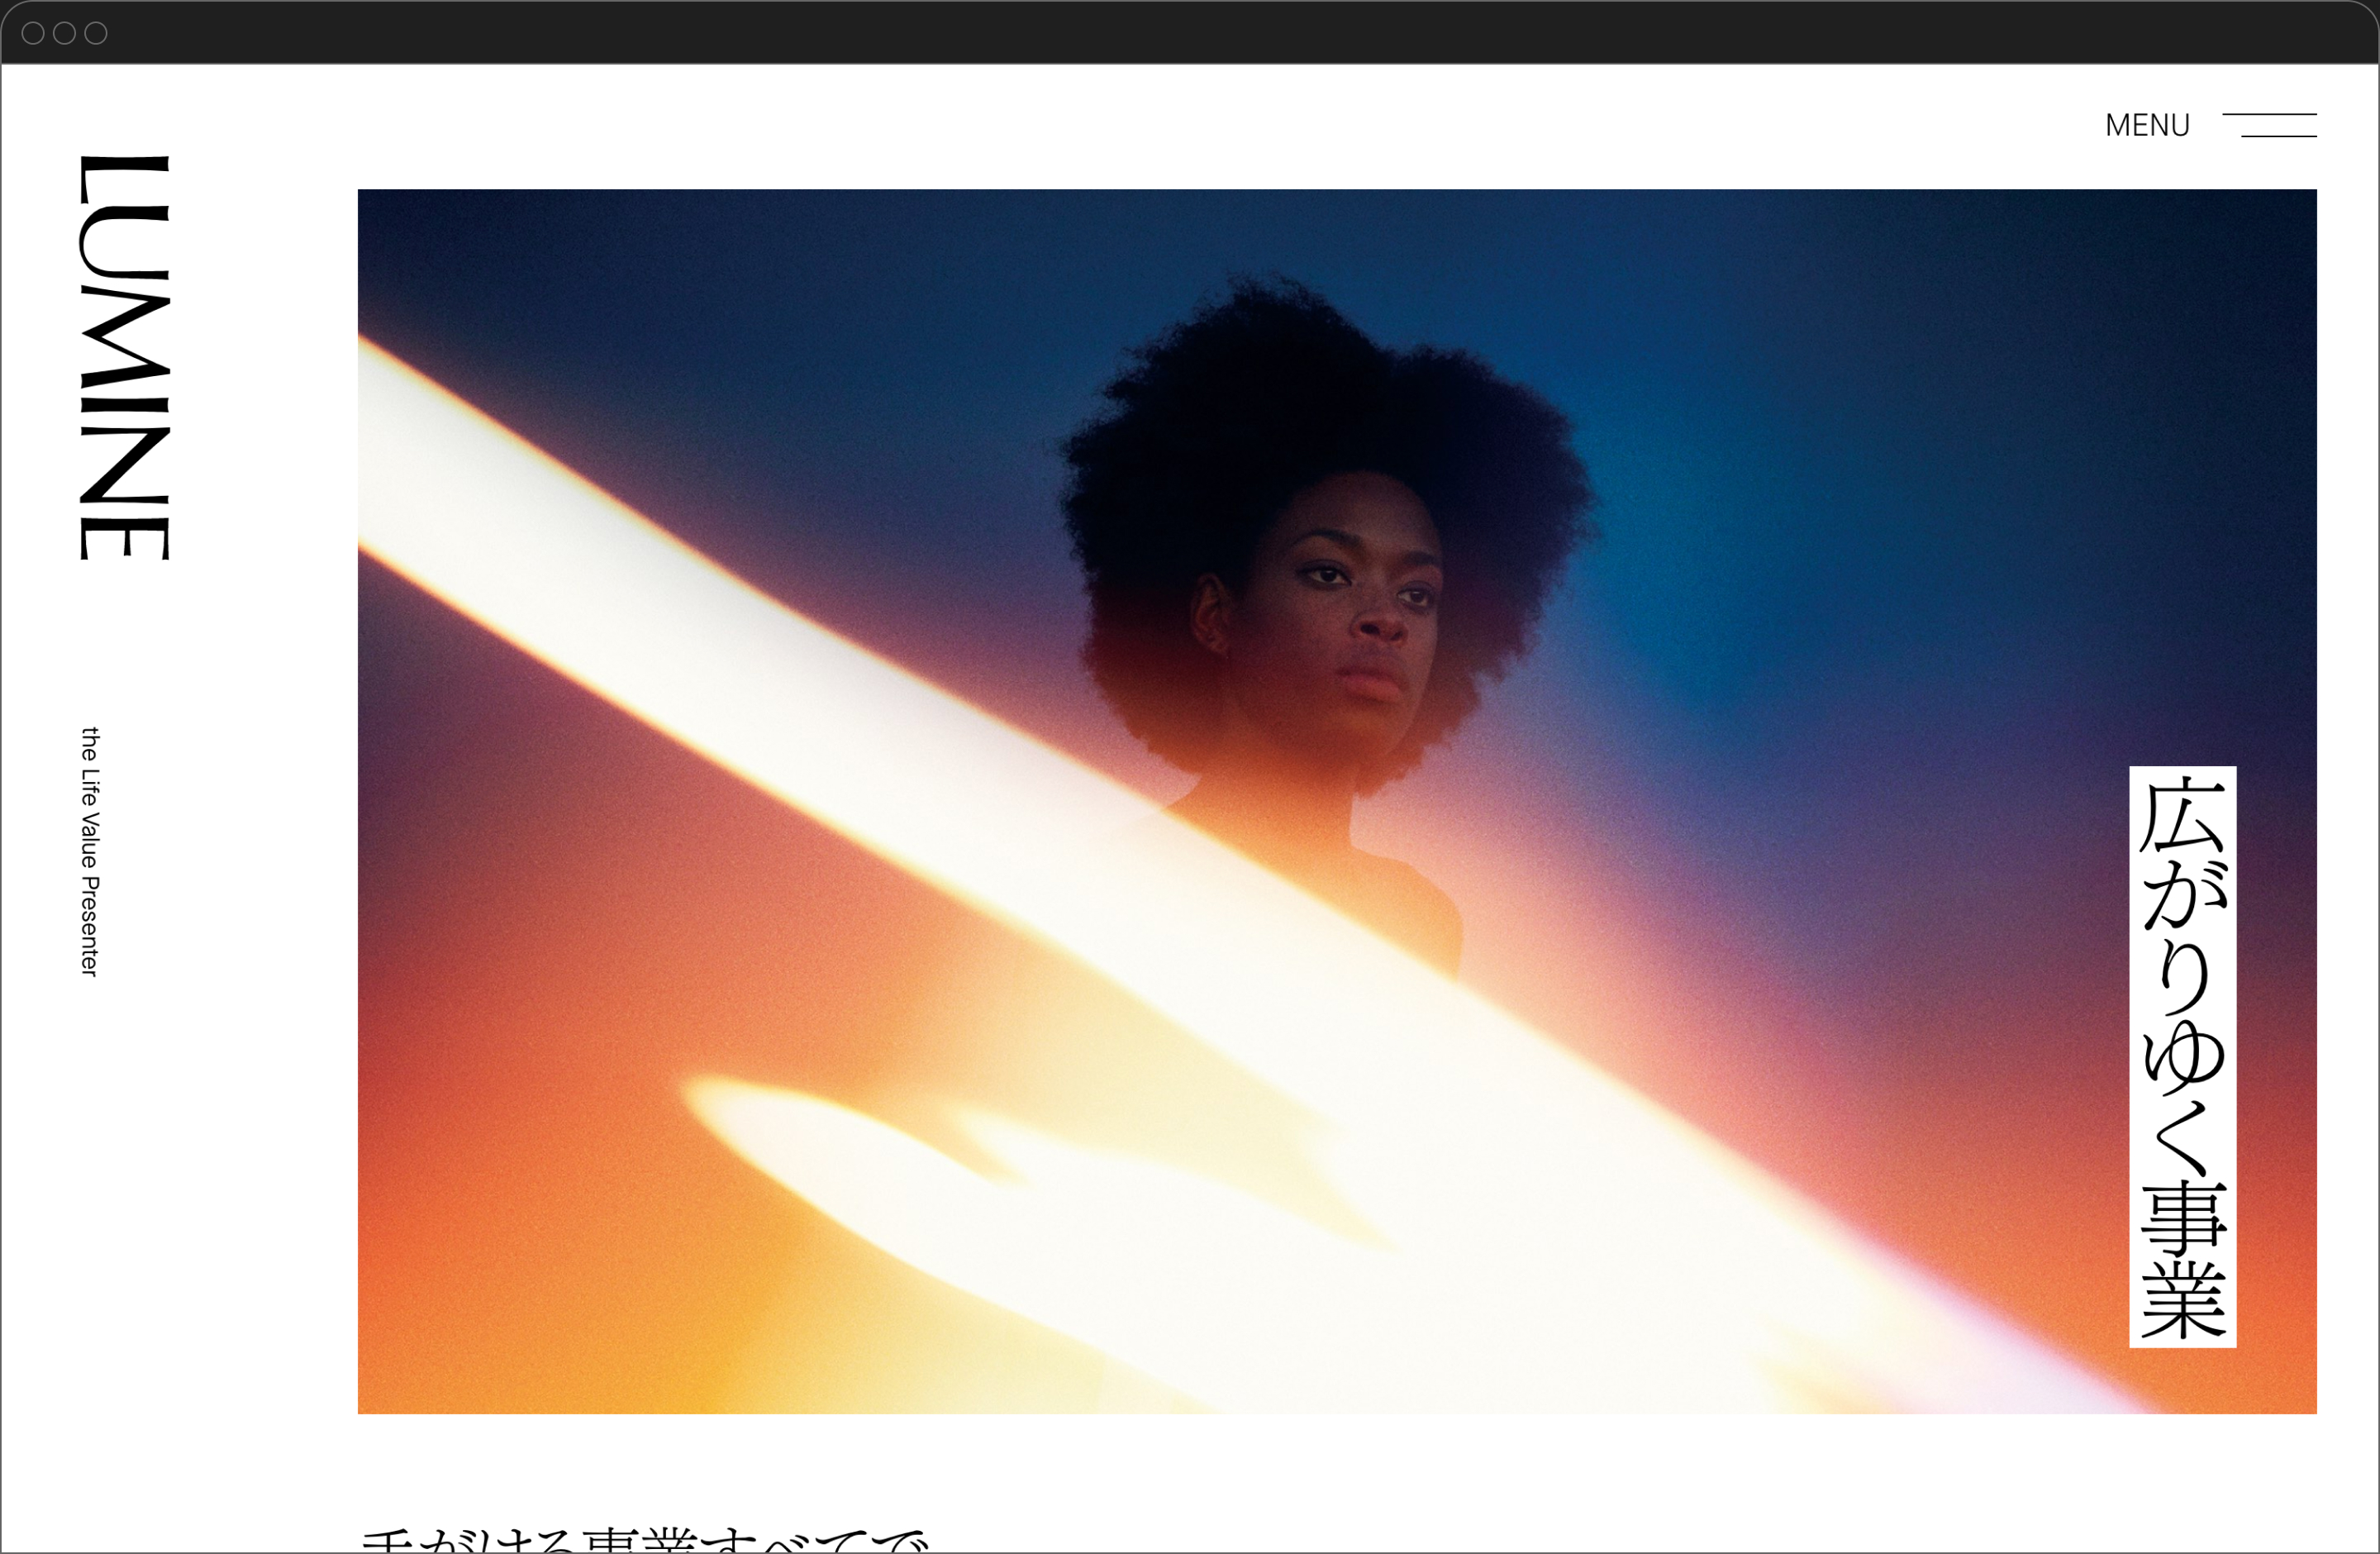Click the MENU label
This screenshot has width=2380, height=1554.
point(2147,125)
